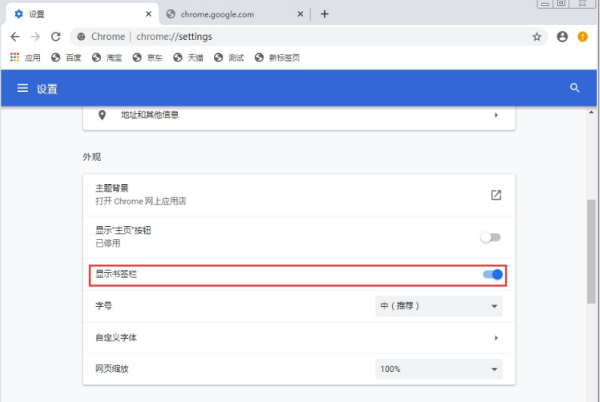
Task: Turn off the 显示书签栏 toggle
Action: [x=493, y=274]
